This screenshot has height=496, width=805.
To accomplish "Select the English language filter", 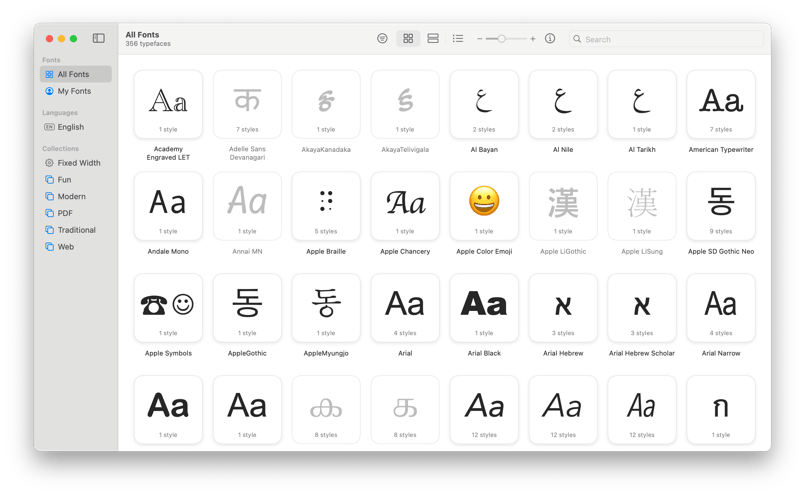I will pyautogui.click(x=76, y=127).
